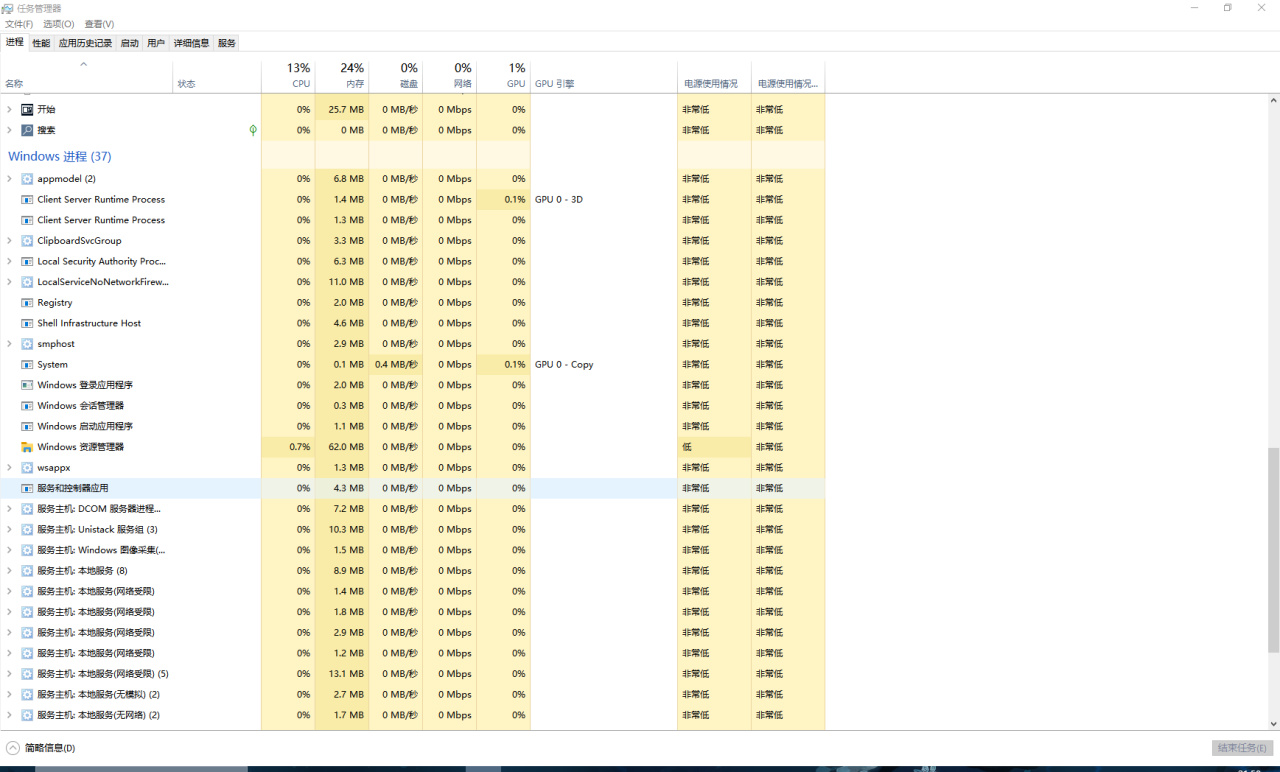Expand the Local Security Authority Process entry
1280x772 pixels.
[10, 261]
